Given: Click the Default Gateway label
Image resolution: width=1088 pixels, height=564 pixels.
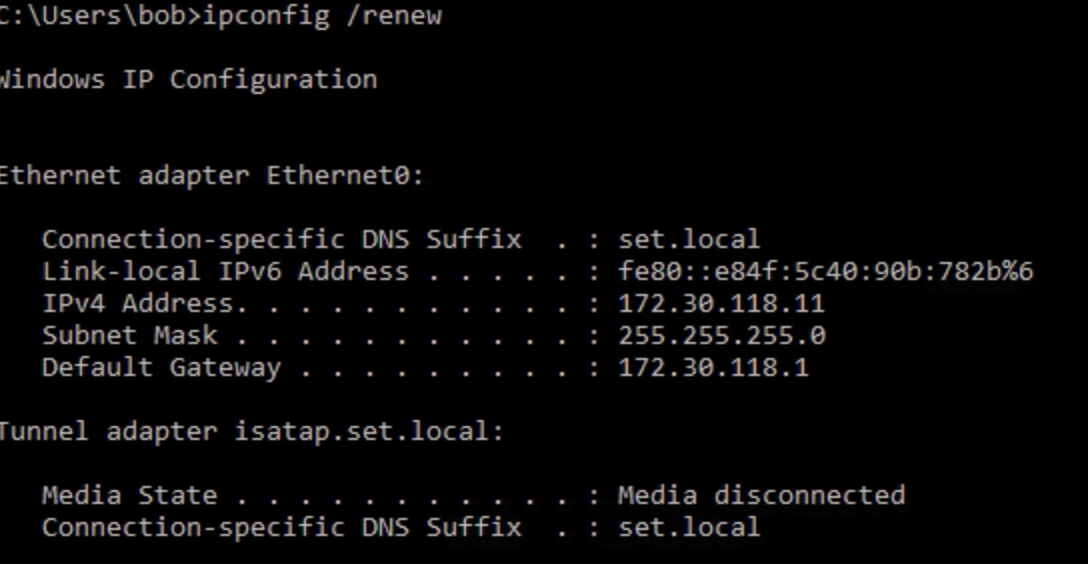Looking at the screenshot, I should (x=161, y=368).
